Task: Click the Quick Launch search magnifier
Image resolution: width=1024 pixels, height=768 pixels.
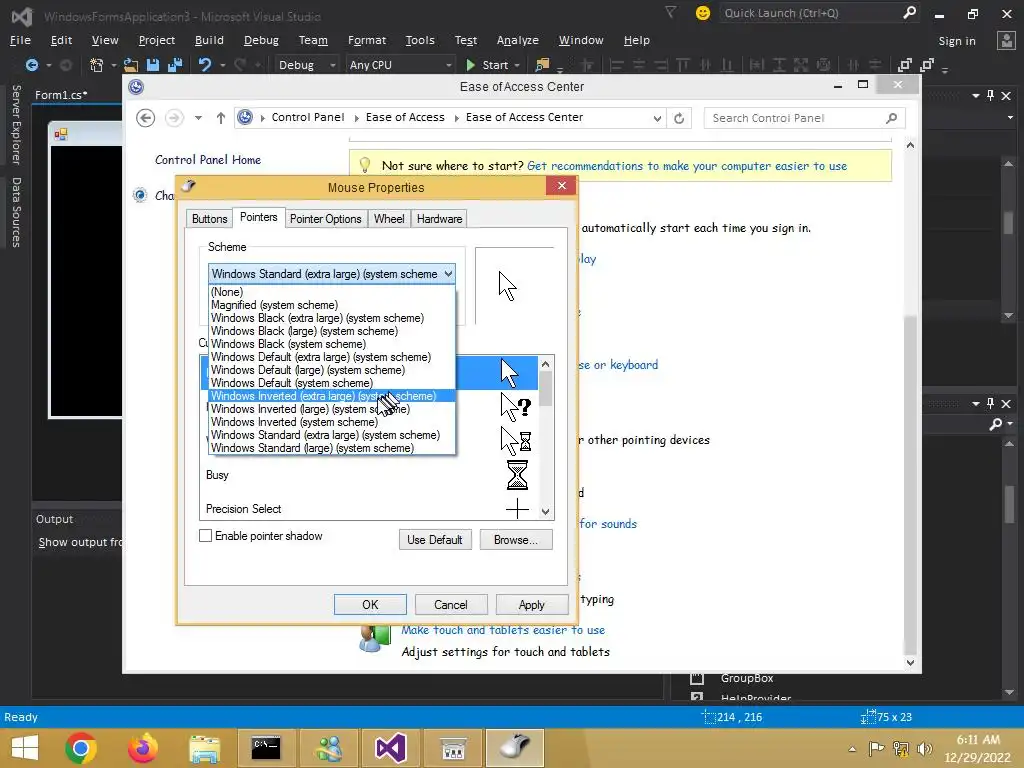Action: click(x=909, y=12)
